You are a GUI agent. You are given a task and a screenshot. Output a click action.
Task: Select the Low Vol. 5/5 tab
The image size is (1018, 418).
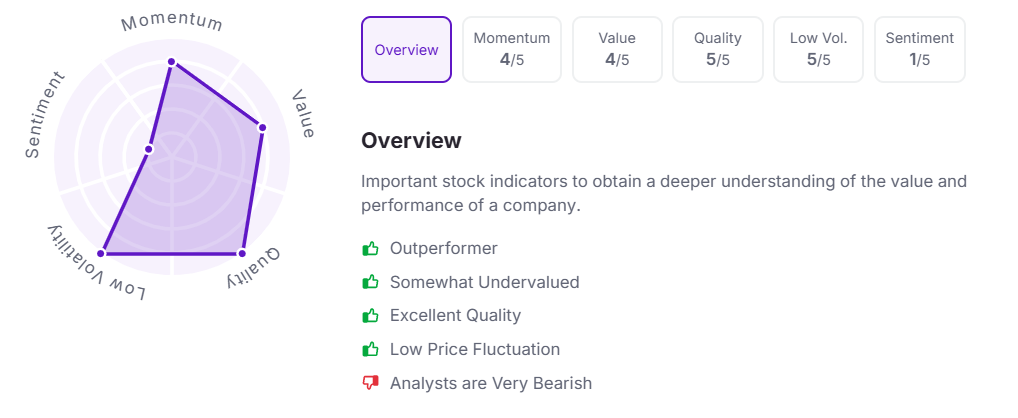(x=819, y=49)
